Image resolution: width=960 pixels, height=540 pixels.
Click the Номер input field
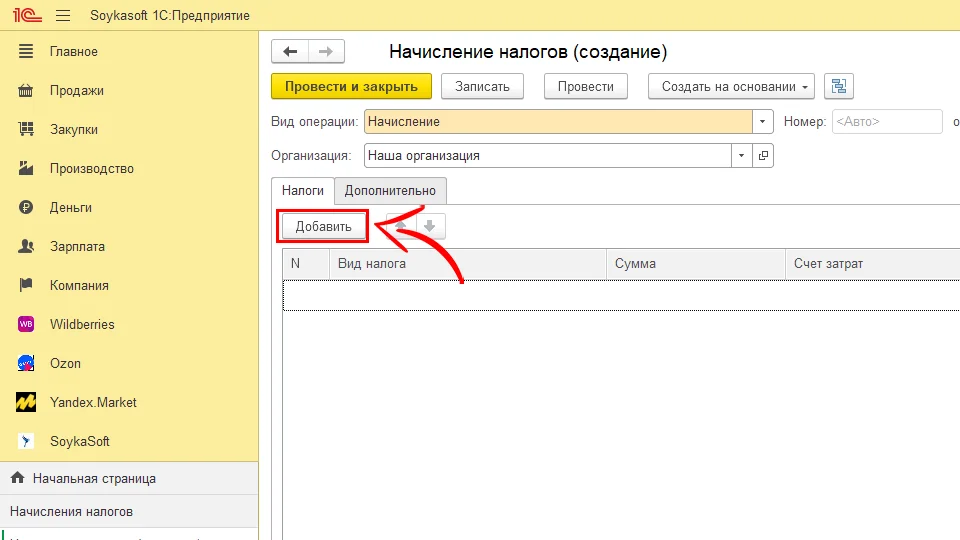click(x=885, y=122)
